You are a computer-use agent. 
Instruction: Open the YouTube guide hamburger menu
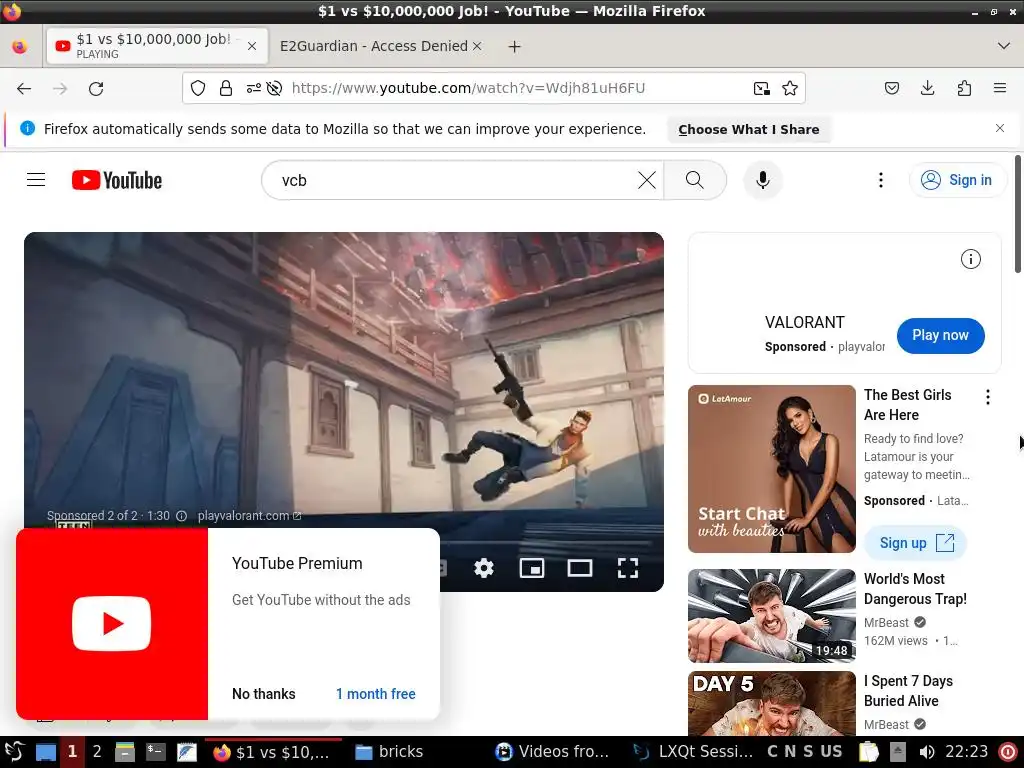[36, 180]
